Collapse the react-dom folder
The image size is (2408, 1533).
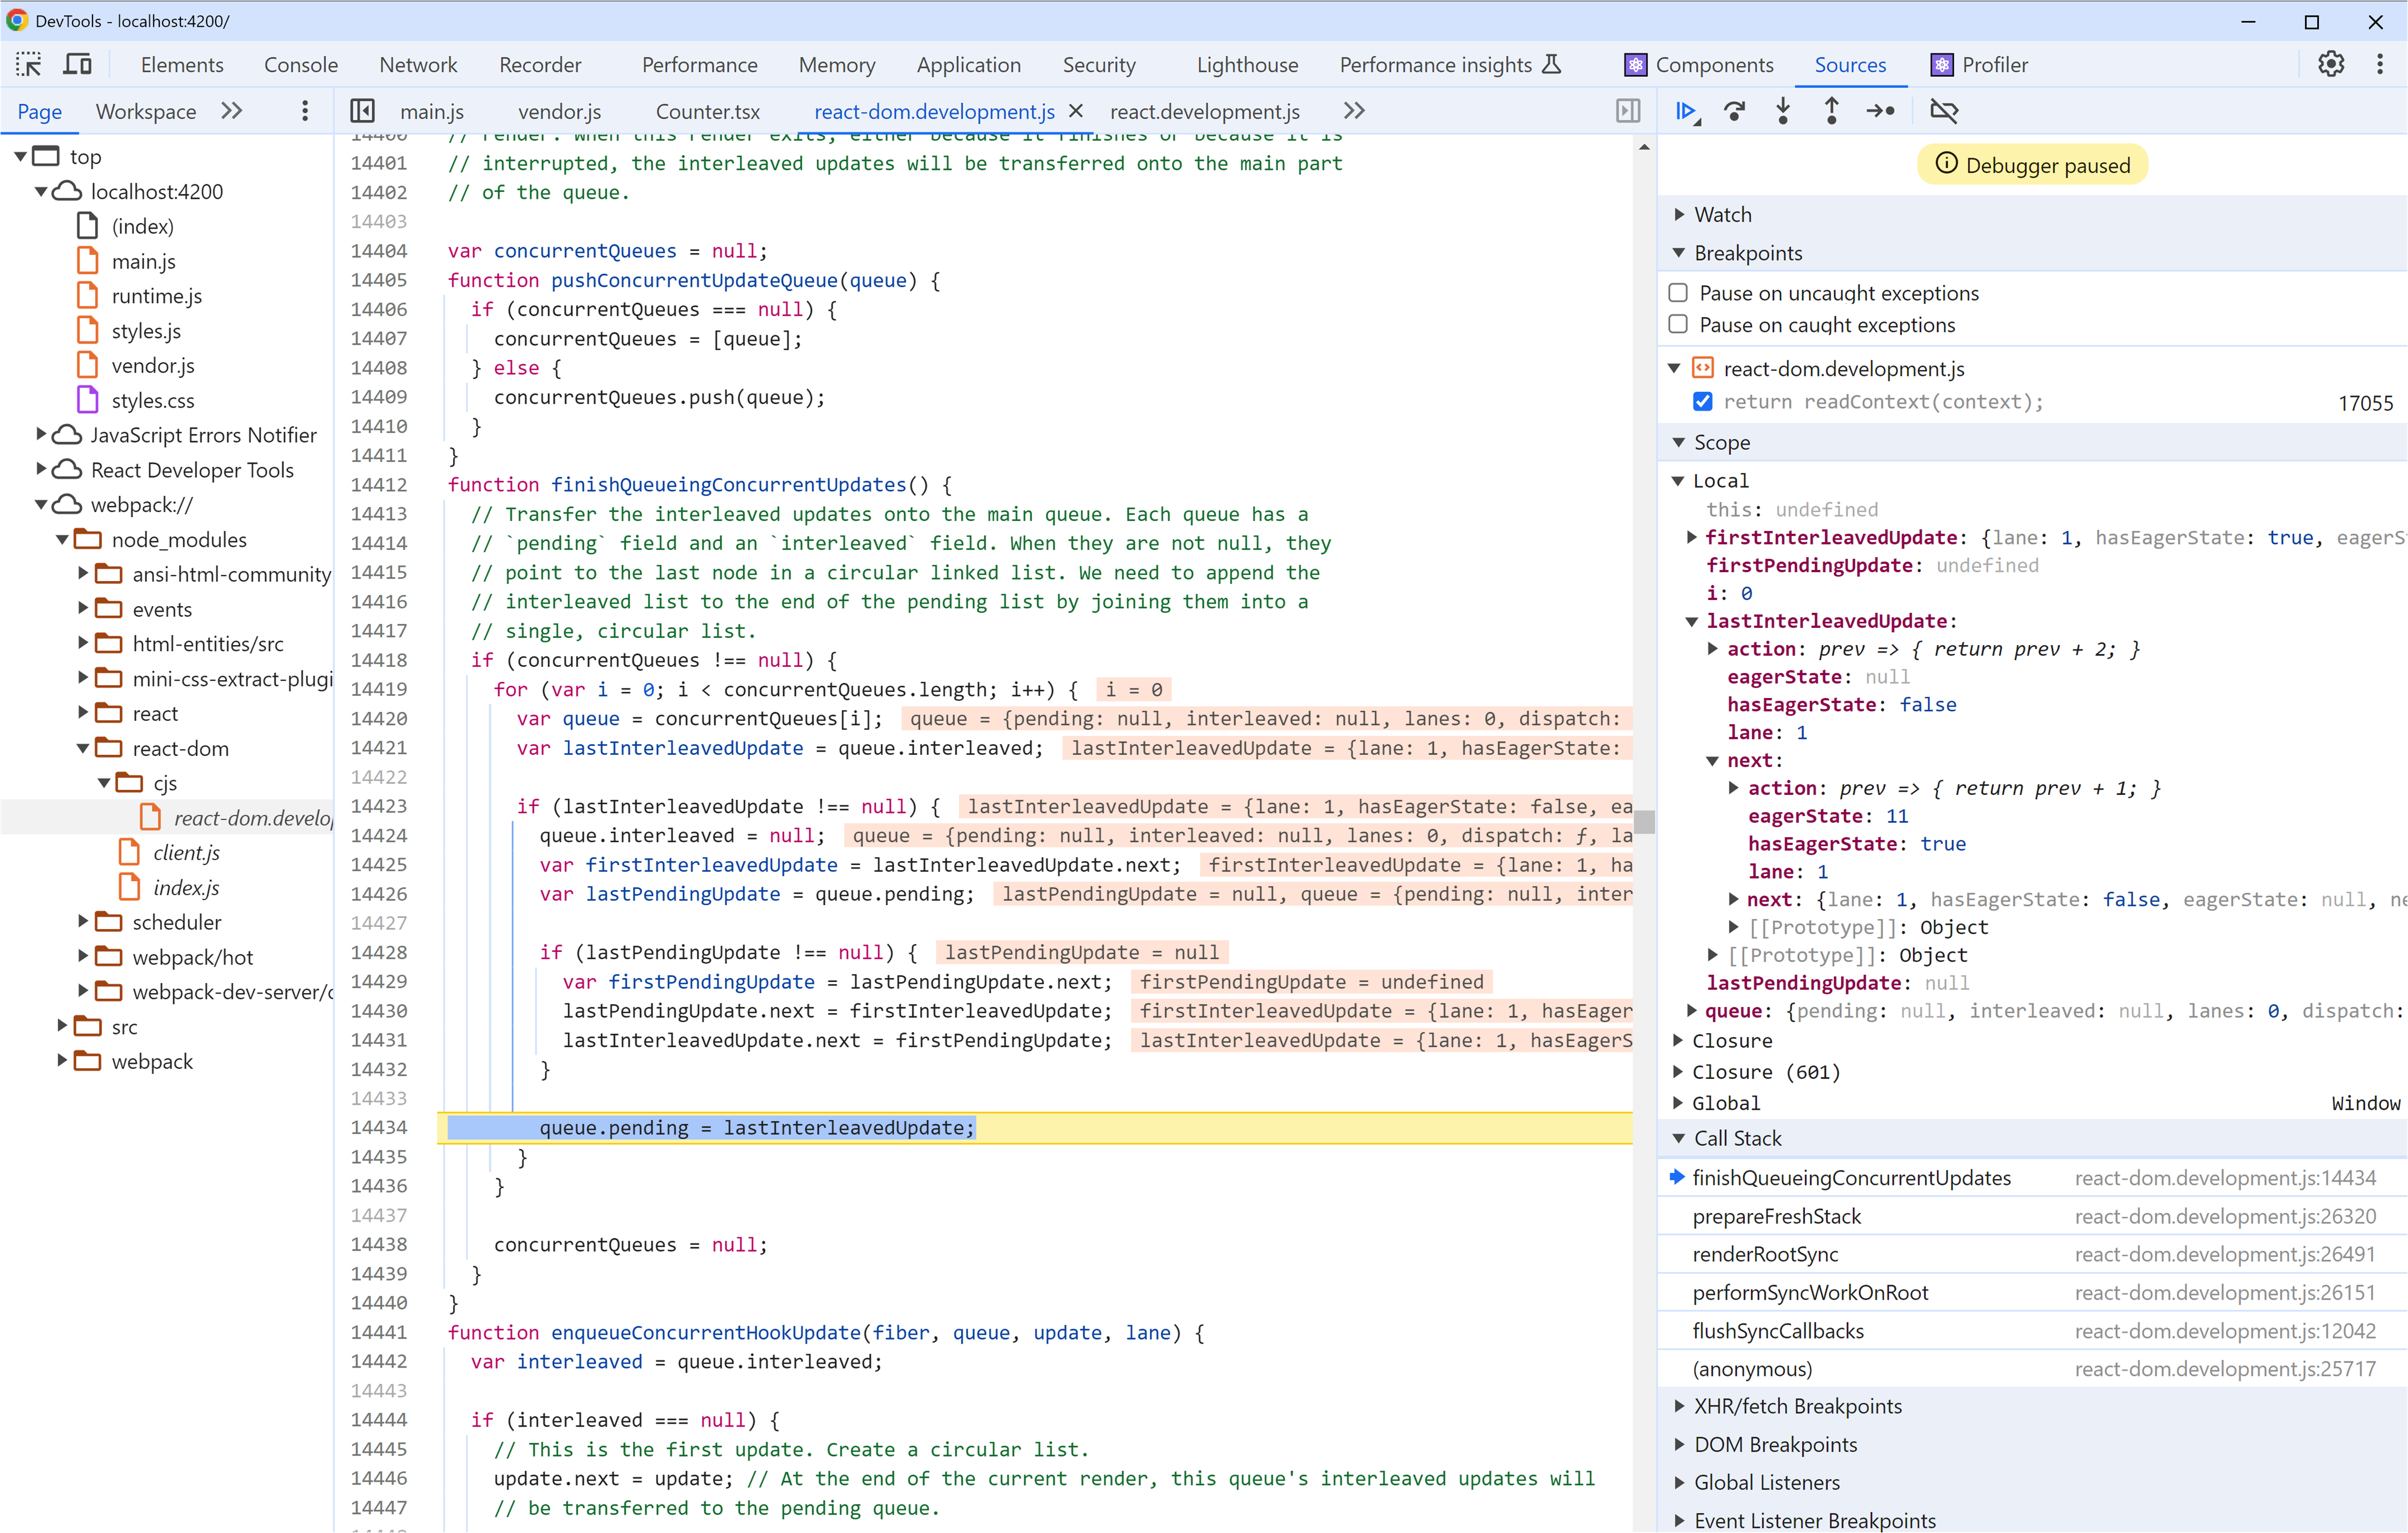click(84, 748)
